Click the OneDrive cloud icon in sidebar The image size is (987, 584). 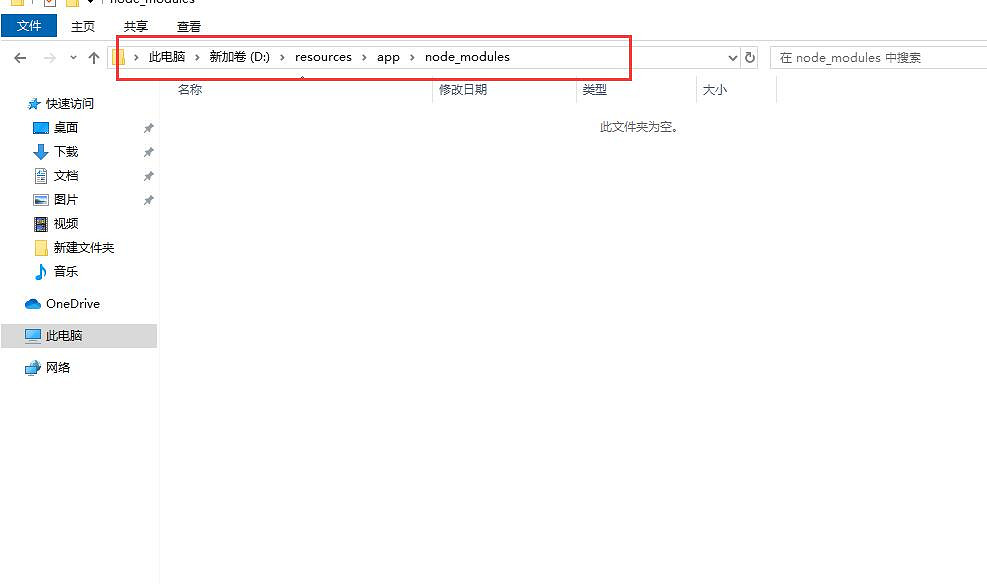pyautogui.click(x=33, y=303)
